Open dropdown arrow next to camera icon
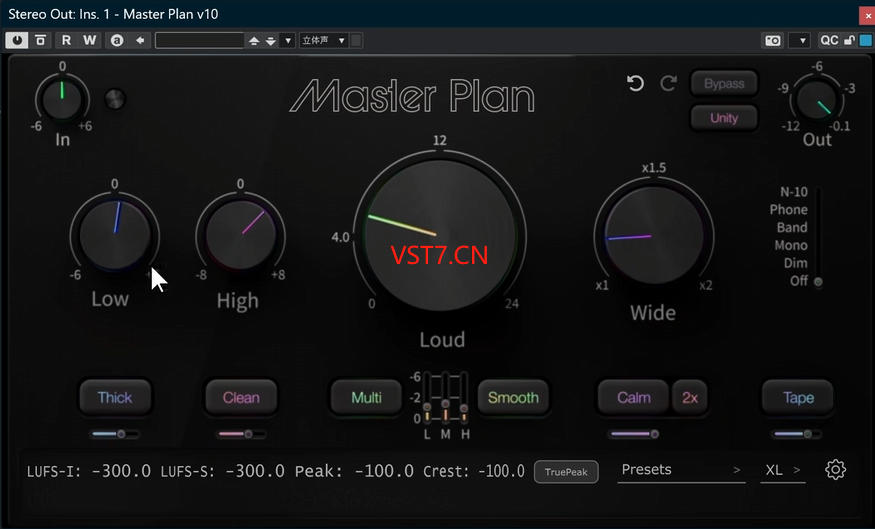The image size is (875, 529). pyautogui.click(x=802, y=40)
